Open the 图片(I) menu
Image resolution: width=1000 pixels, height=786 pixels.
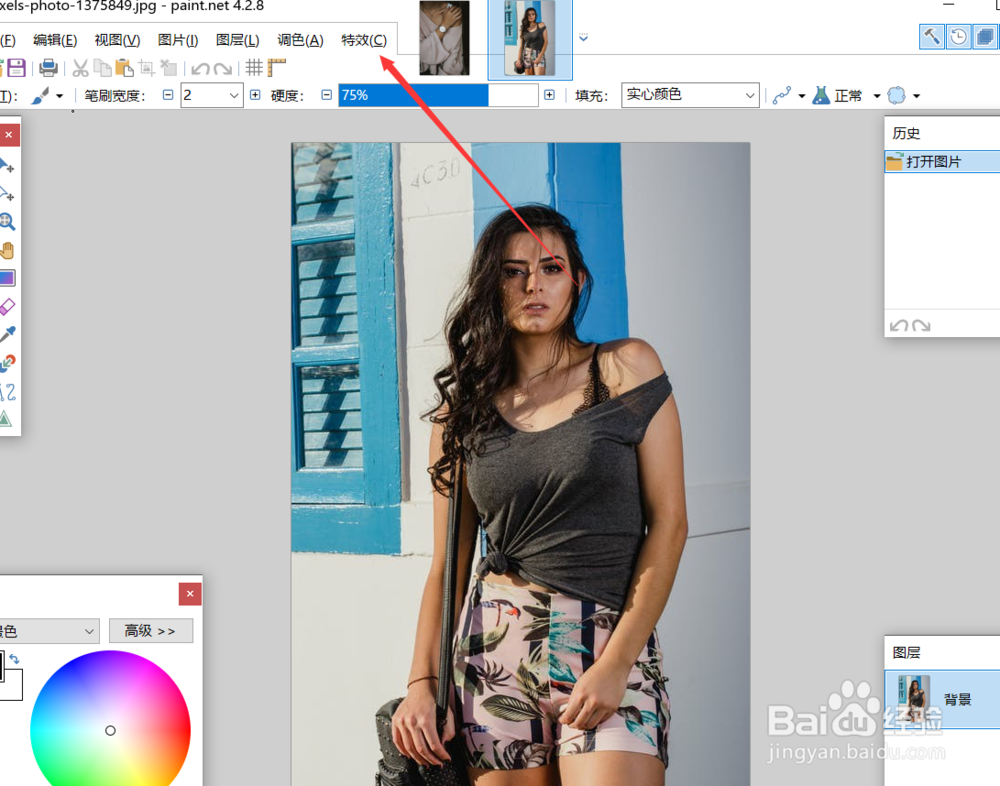(x=178, y=40)
